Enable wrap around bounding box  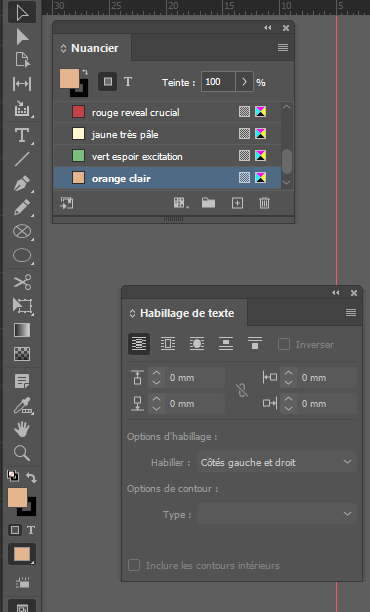pos(168,344)
